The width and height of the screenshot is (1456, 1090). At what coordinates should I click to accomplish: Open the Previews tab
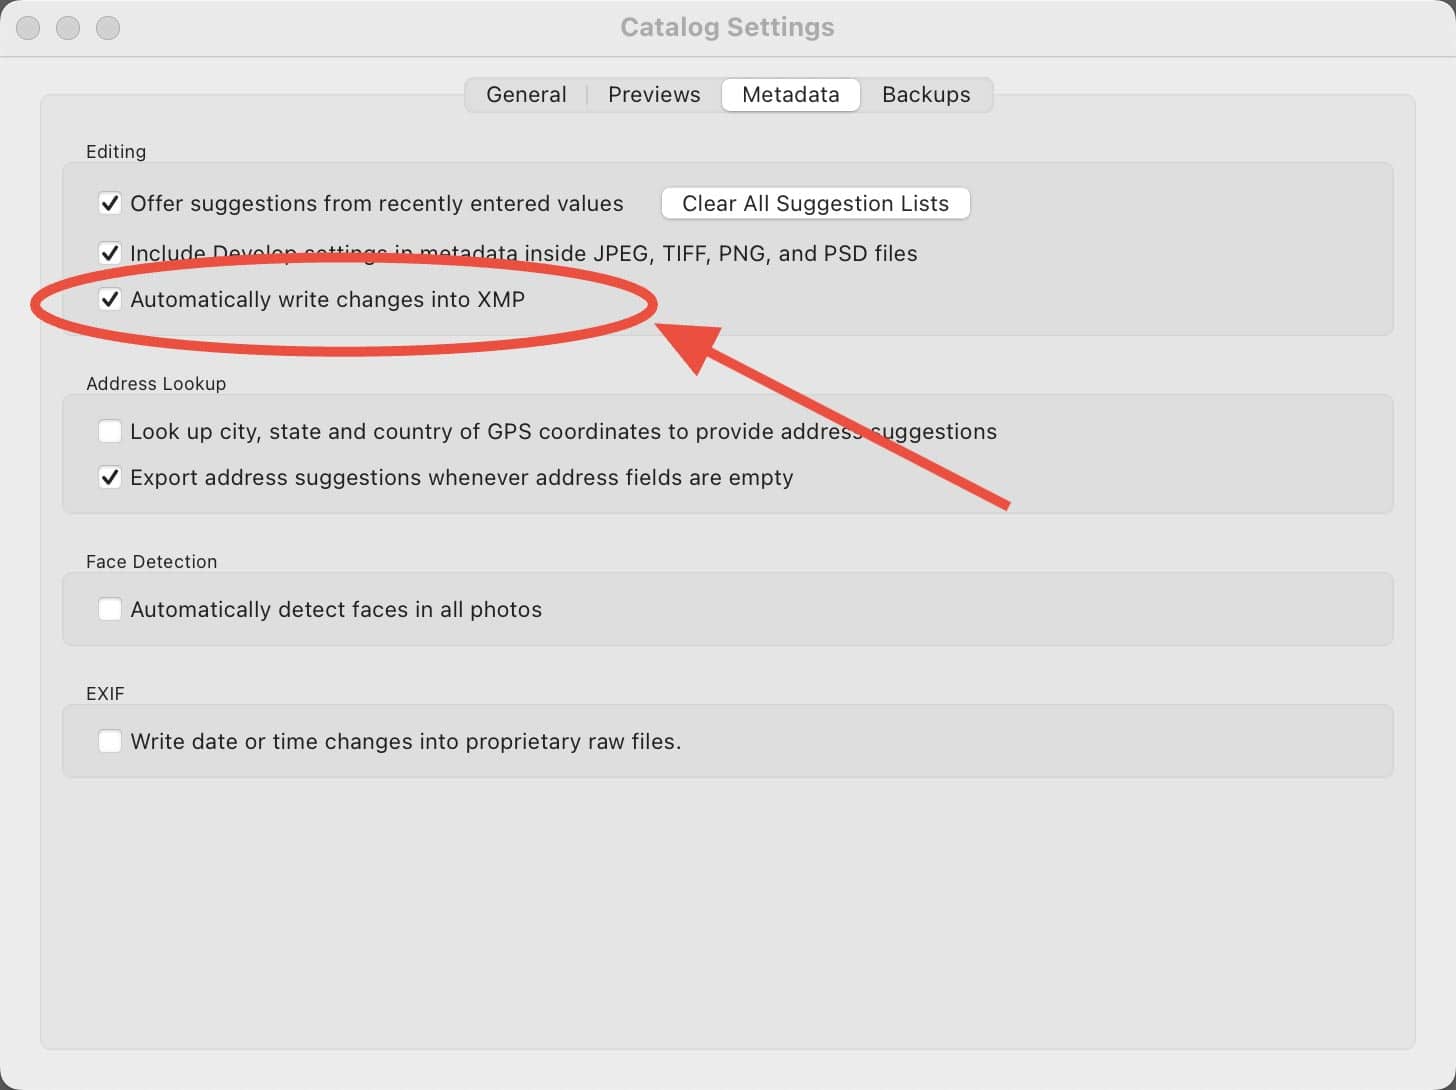[653, 94]
